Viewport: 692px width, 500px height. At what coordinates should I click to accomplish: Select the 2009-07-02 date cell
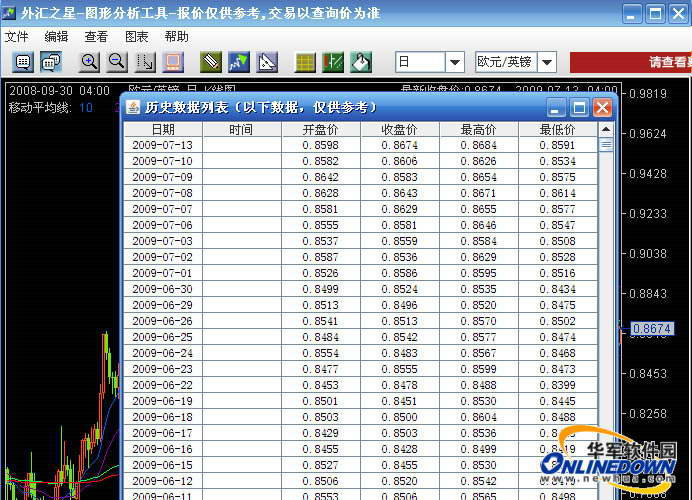(163, 257)
